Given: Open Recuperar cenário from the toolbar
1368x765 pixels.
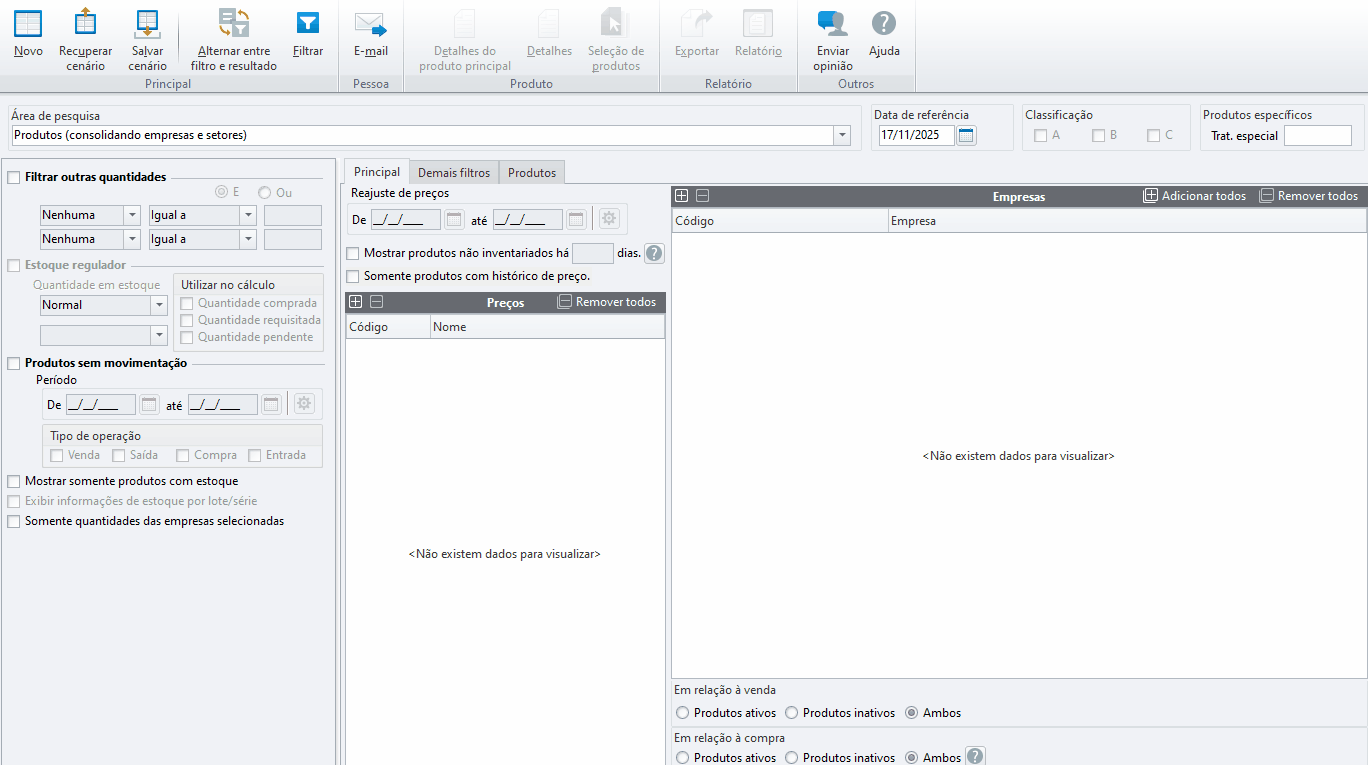Looking at the screenshot, I should (85, 24).
